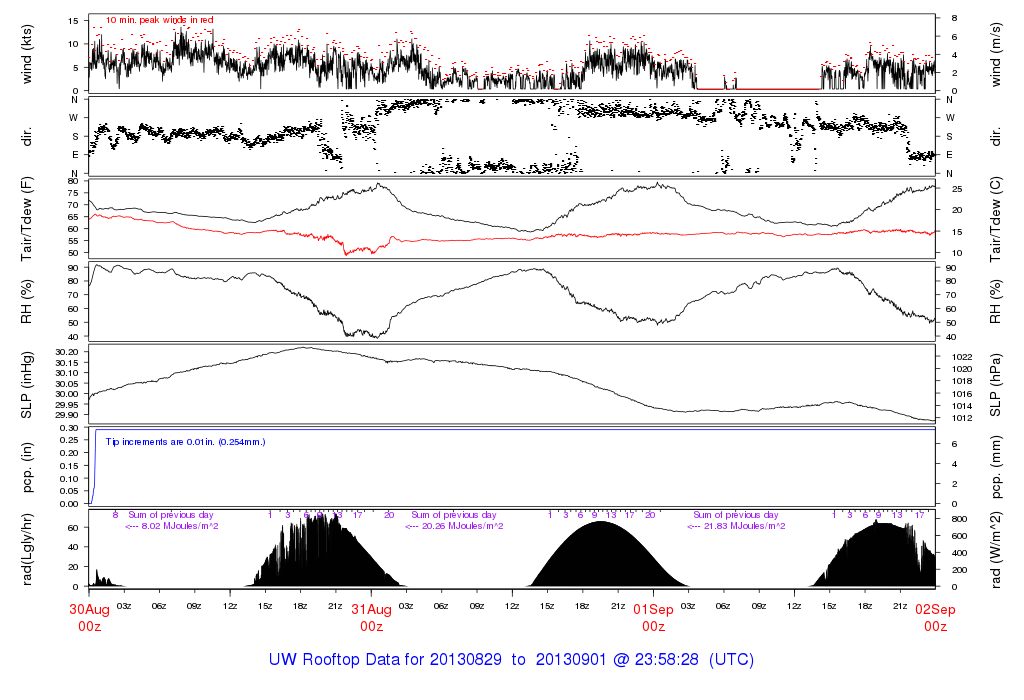Click the 'UW Rooftop Data' chart title
The image size is (1024, 700).
[511, 660]
